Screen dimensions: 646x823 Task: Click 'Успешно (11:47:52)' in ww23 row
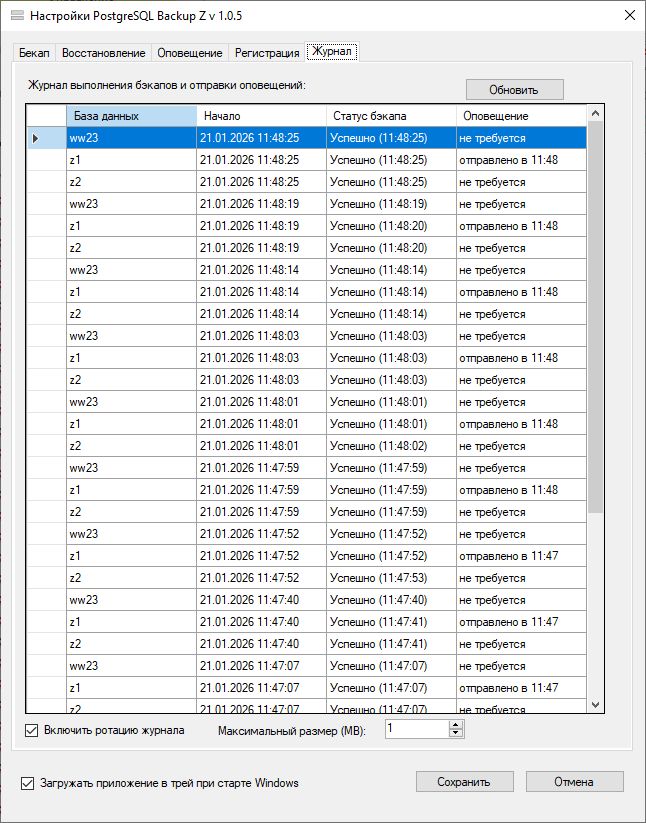pyautogui.click(x=391, y=534)
